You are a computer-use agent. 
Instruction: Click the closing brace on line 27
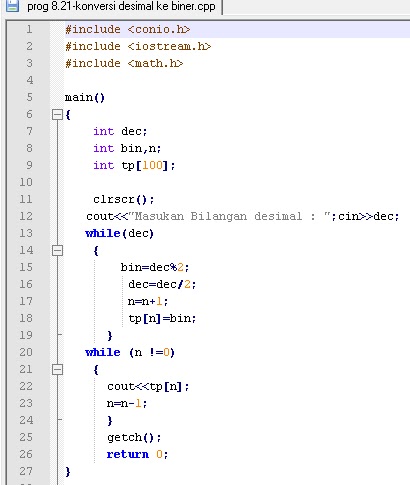tap(68, 471)
